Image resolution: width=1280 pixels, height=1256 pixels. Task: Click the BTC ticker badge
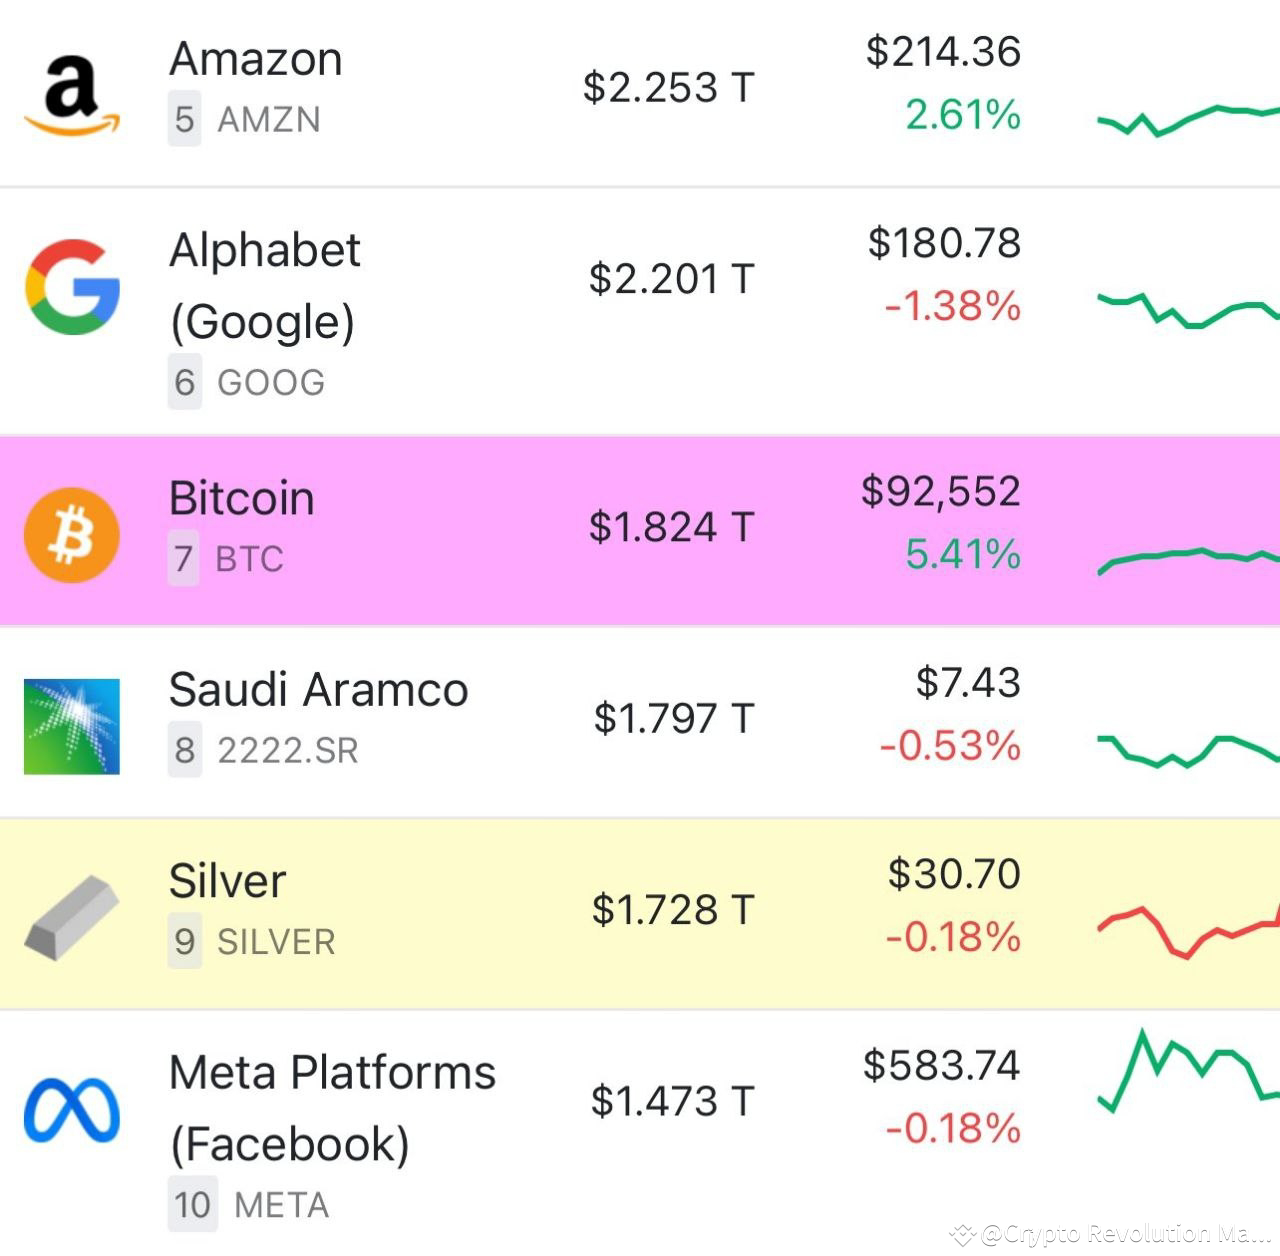pos(249,560)
